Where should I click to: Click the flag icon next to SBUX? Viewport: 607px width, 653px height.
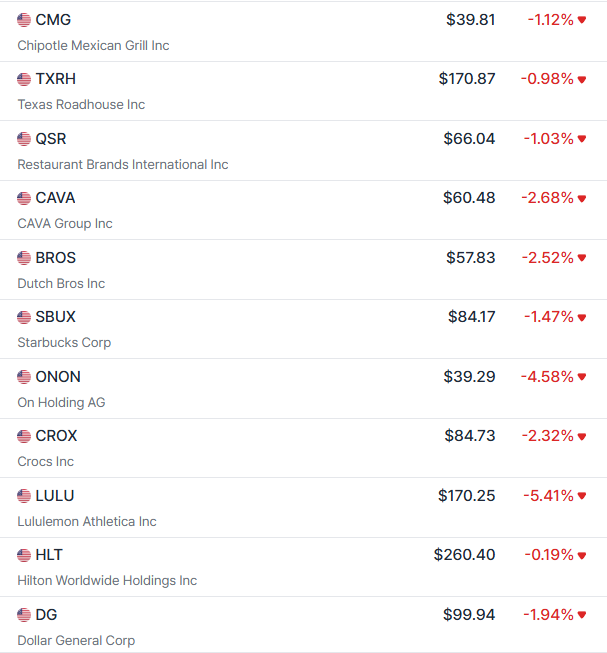coord(24,317)
